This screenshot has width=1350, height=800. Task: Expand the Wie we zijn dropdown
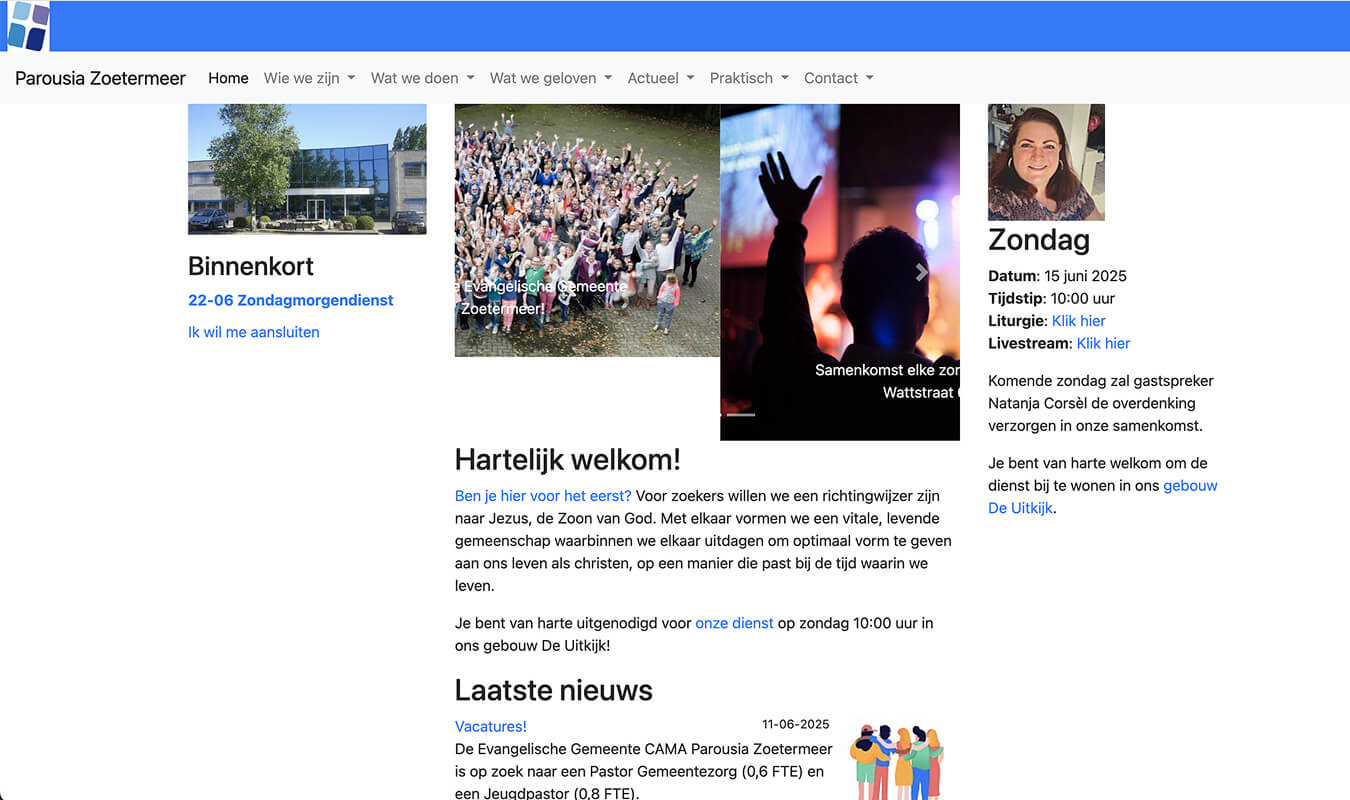(x=309, y=78)
